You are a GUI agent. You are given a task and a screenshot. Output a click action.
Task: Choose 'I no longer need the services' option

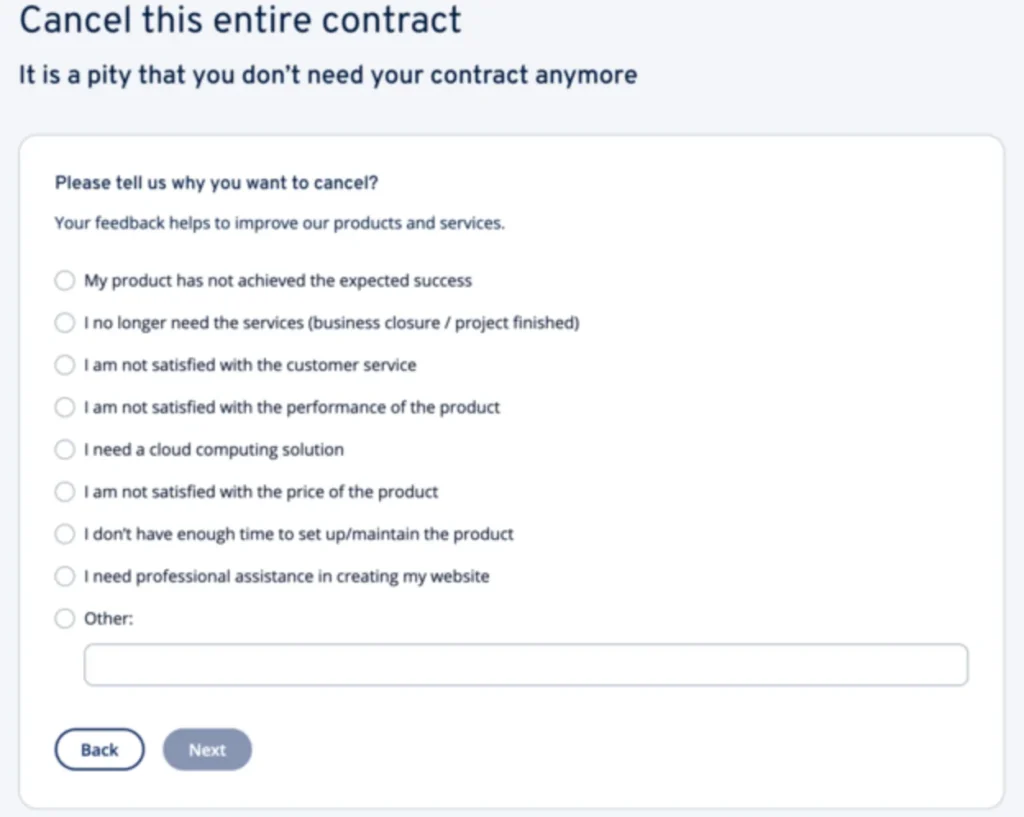(65, 323)
